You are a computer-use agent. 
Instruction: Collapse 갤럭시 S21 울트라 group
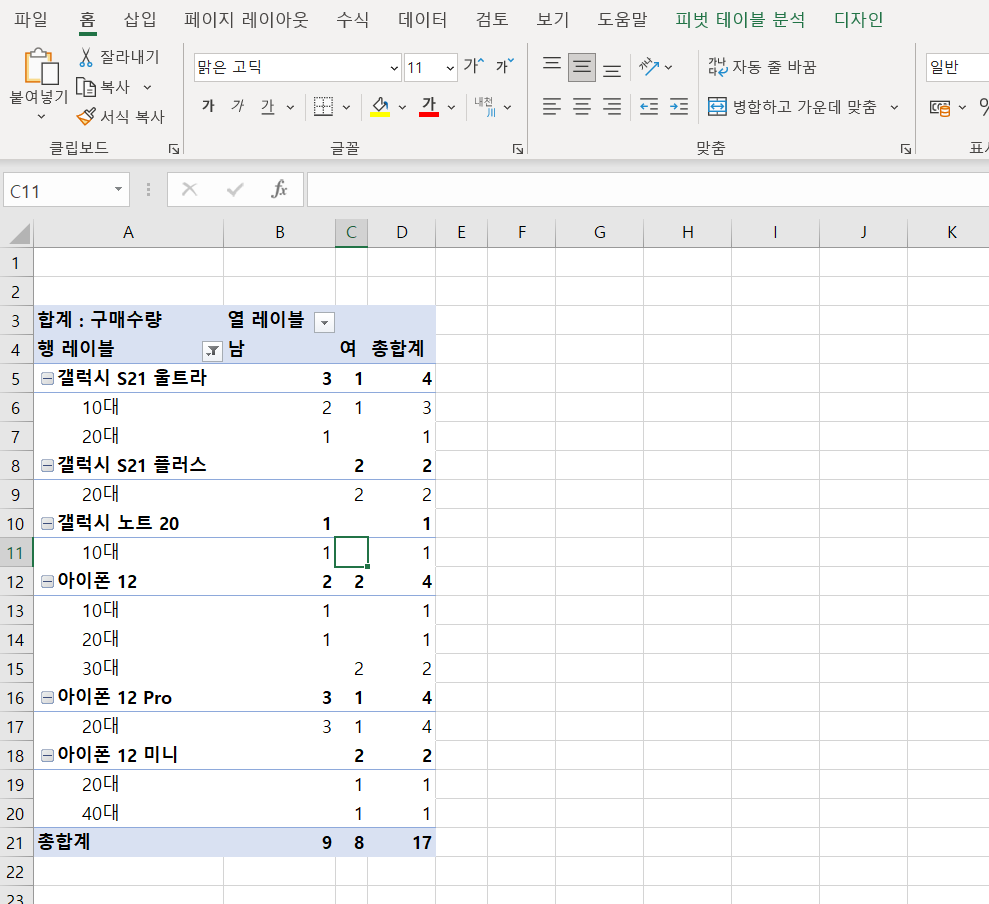[47, 379]
